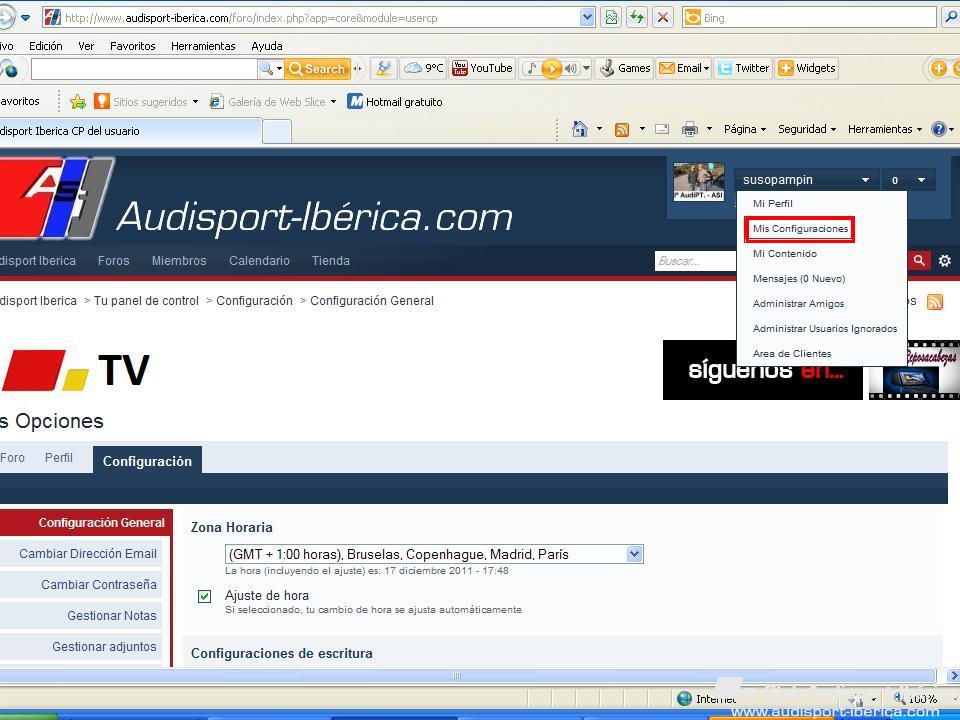Open Cambiar Dirección Email sidebar item
The width and height of the screenshot is (960, 720).
81,553
